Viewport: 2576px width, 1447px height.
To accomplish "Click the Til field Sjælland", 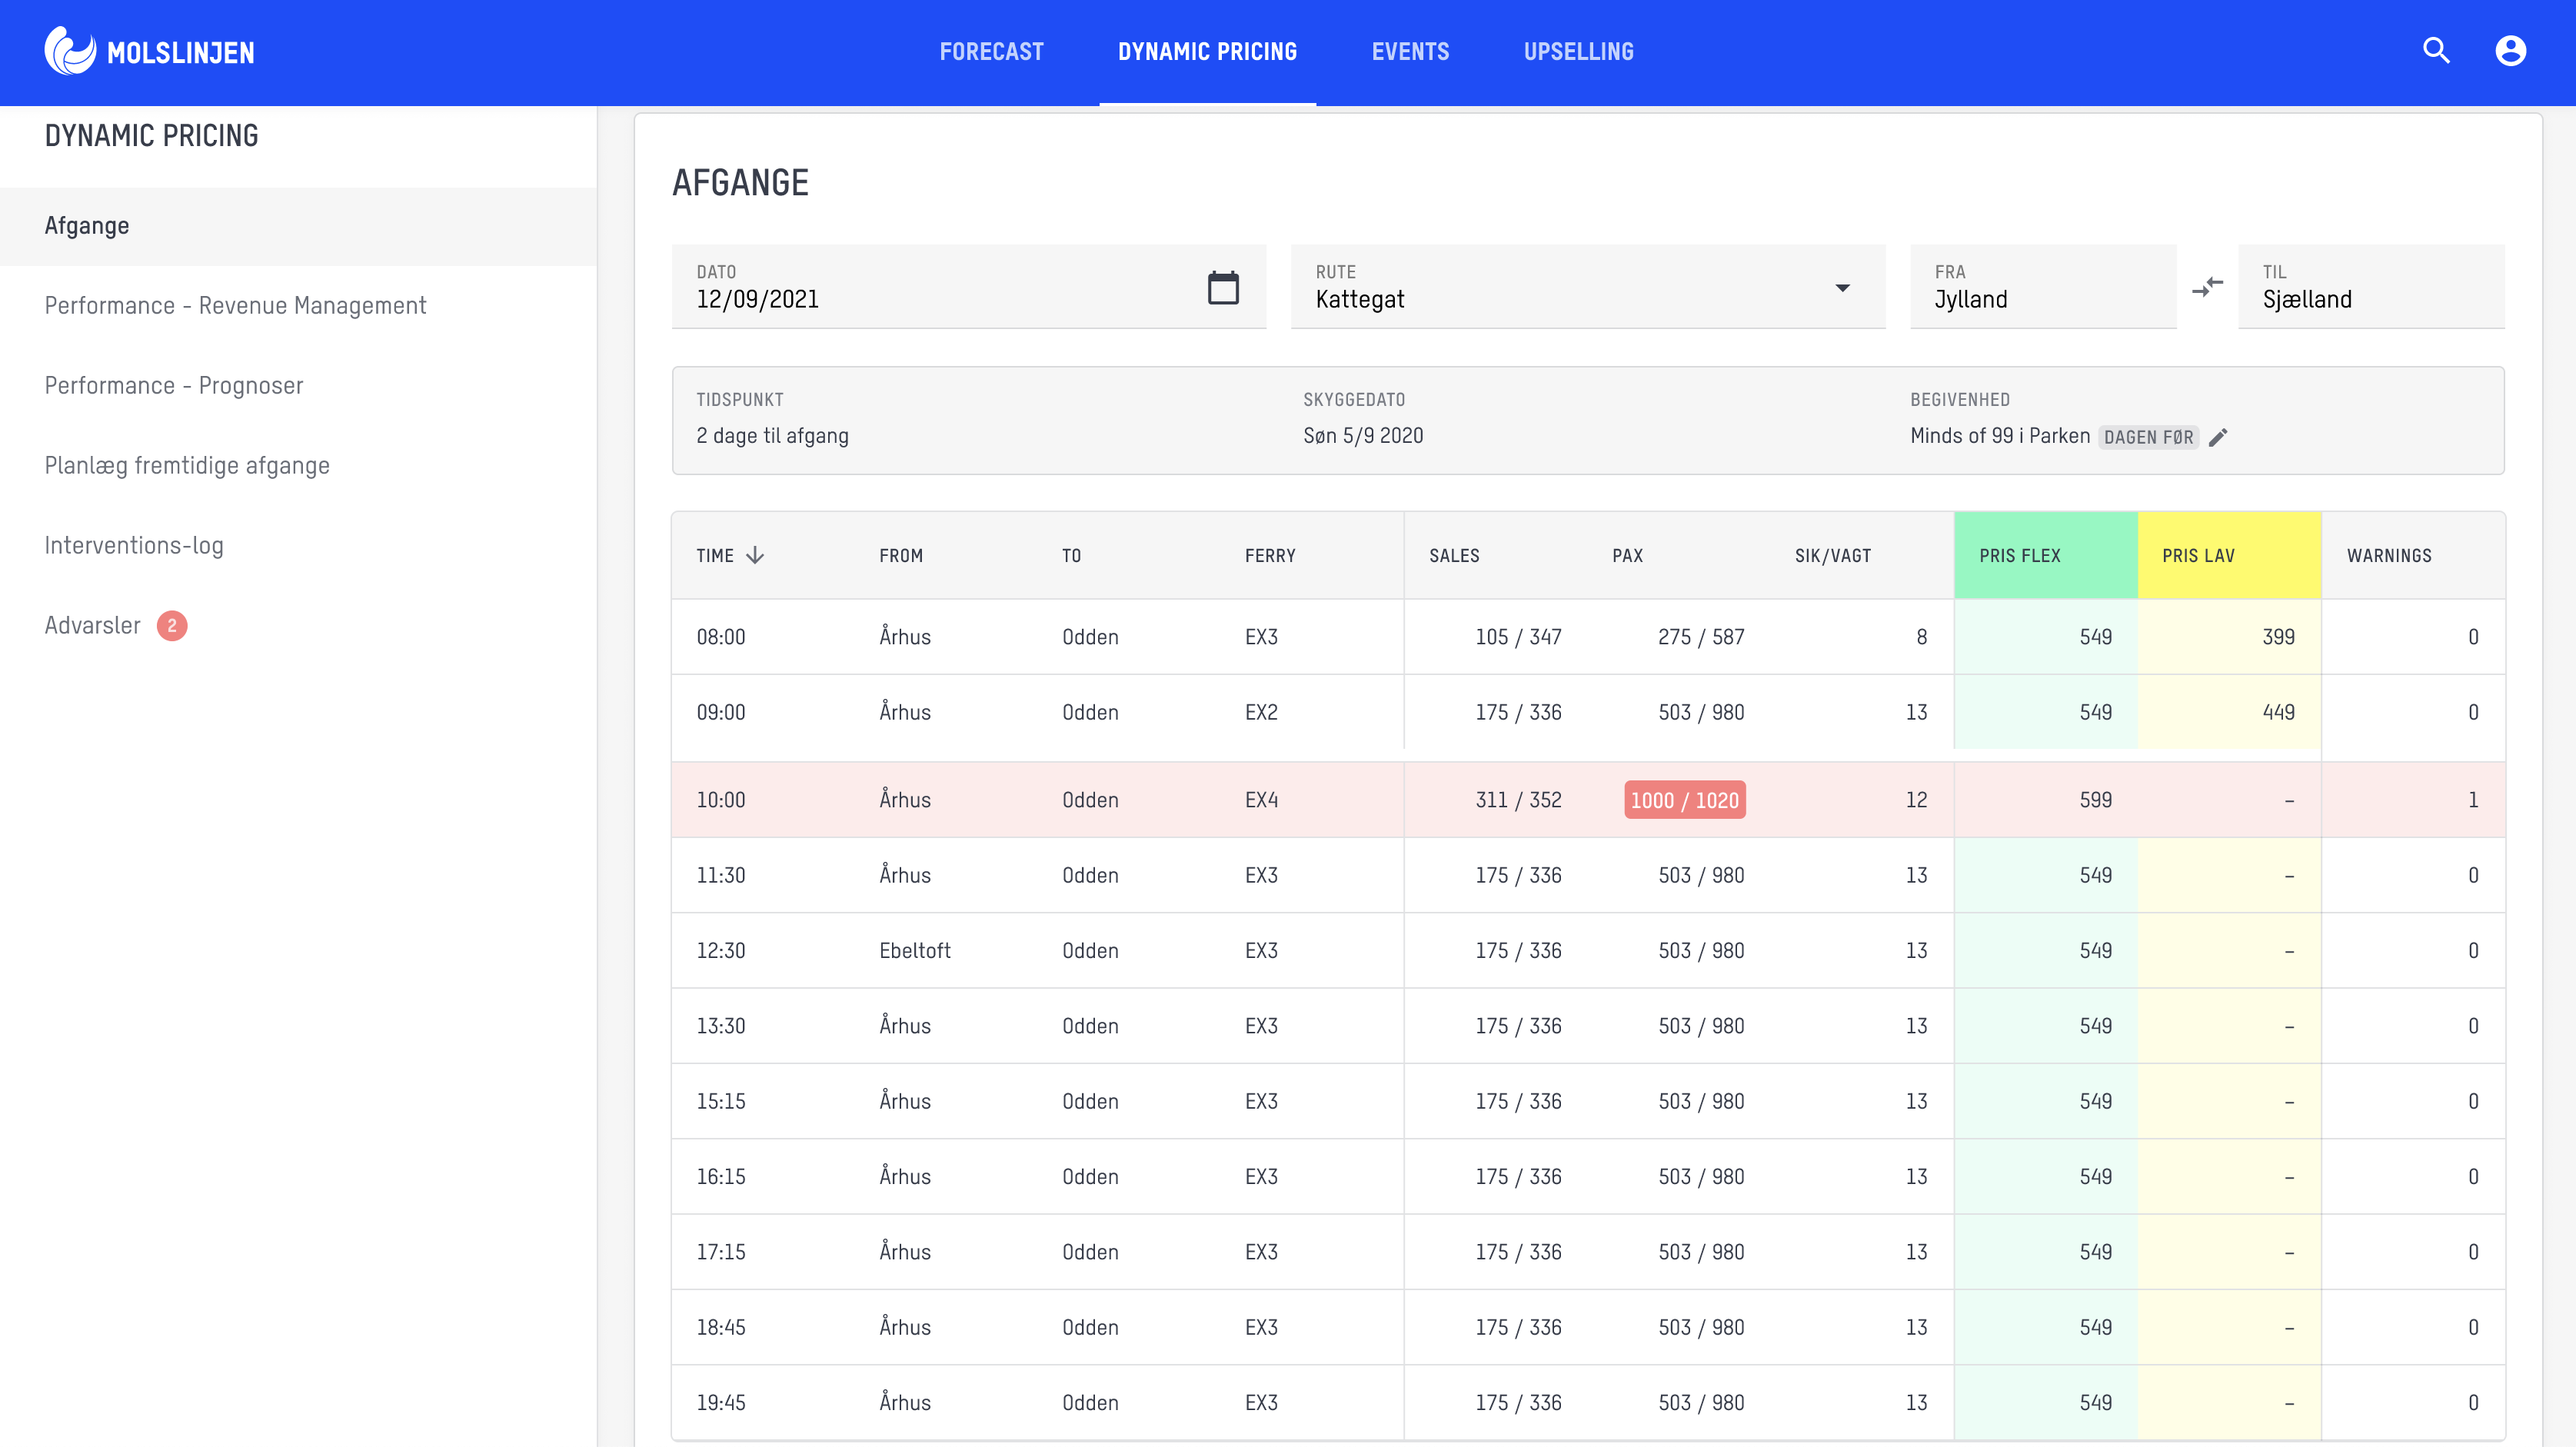I will [x=2371, y=287].
